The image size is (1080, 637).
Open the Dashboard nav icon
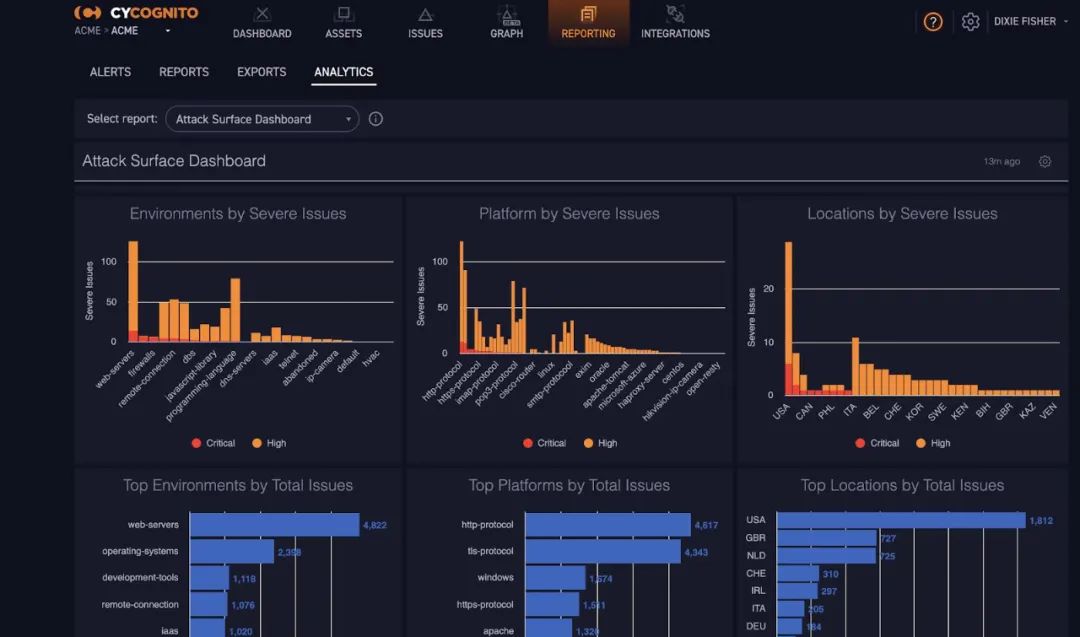[x=262, y=15]
